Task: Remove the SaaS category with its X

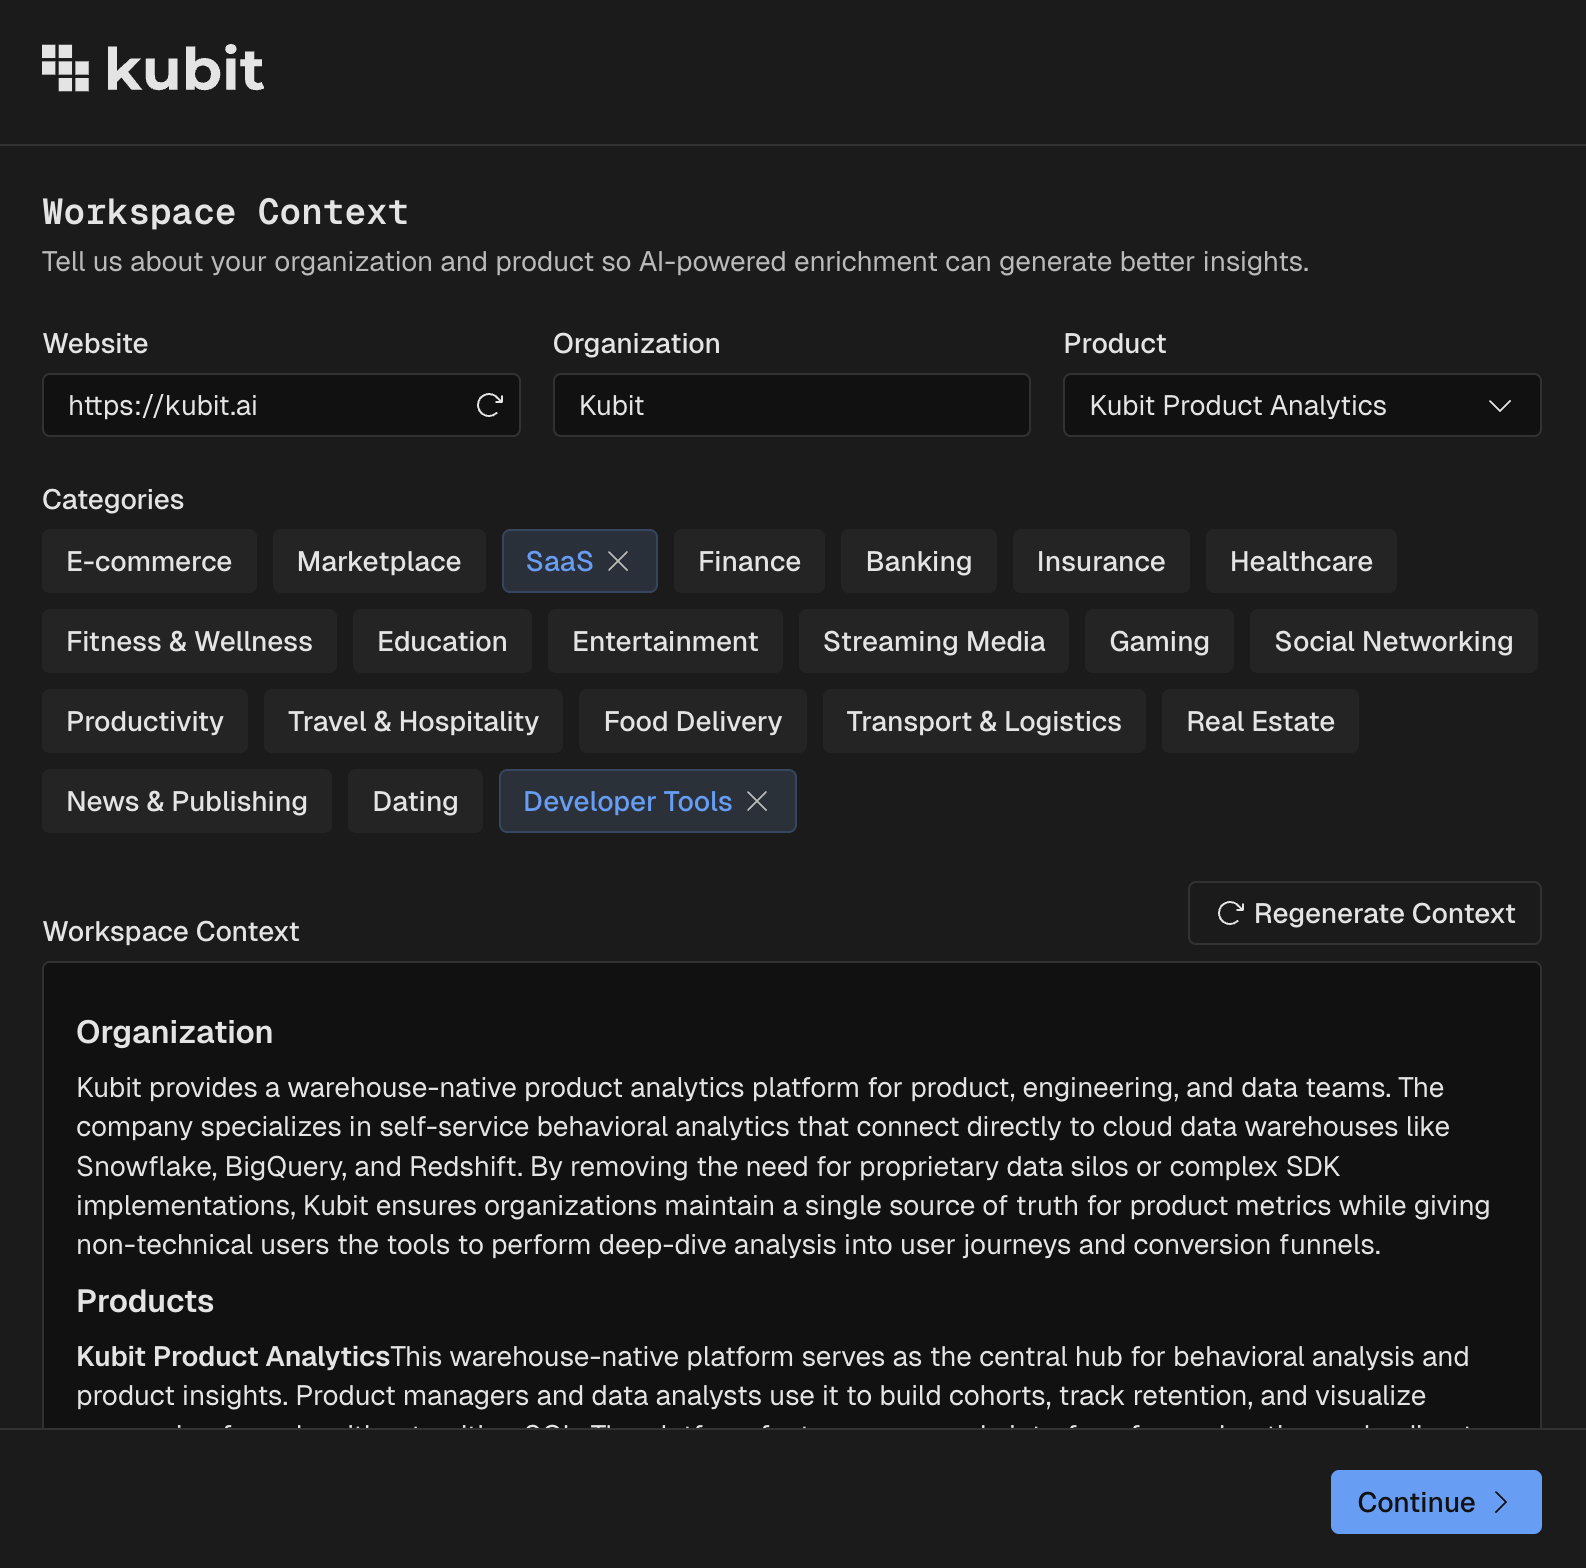Action: [x=619, y=561]
